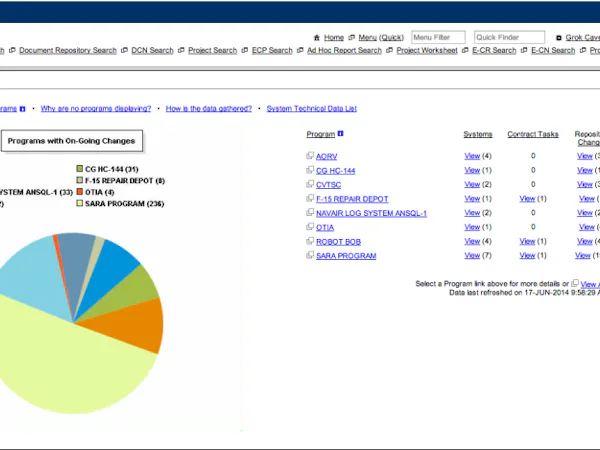Screen dimensions: 600x450
Task: Open the E-CN Search link
Action: (x=553, y=51)
